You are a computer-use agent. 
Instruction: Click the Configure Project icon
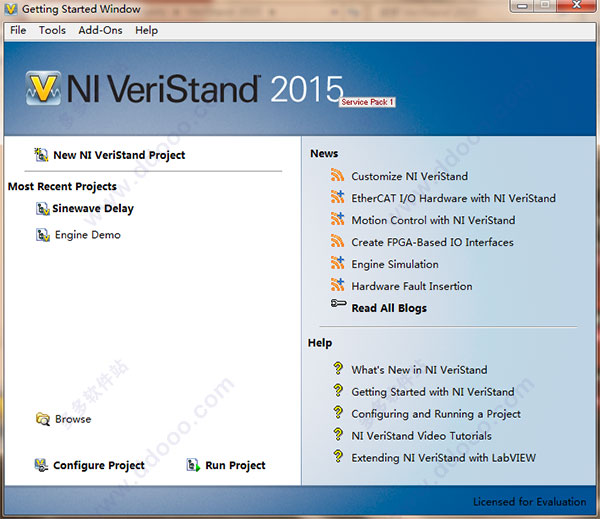tap(41, 465)
